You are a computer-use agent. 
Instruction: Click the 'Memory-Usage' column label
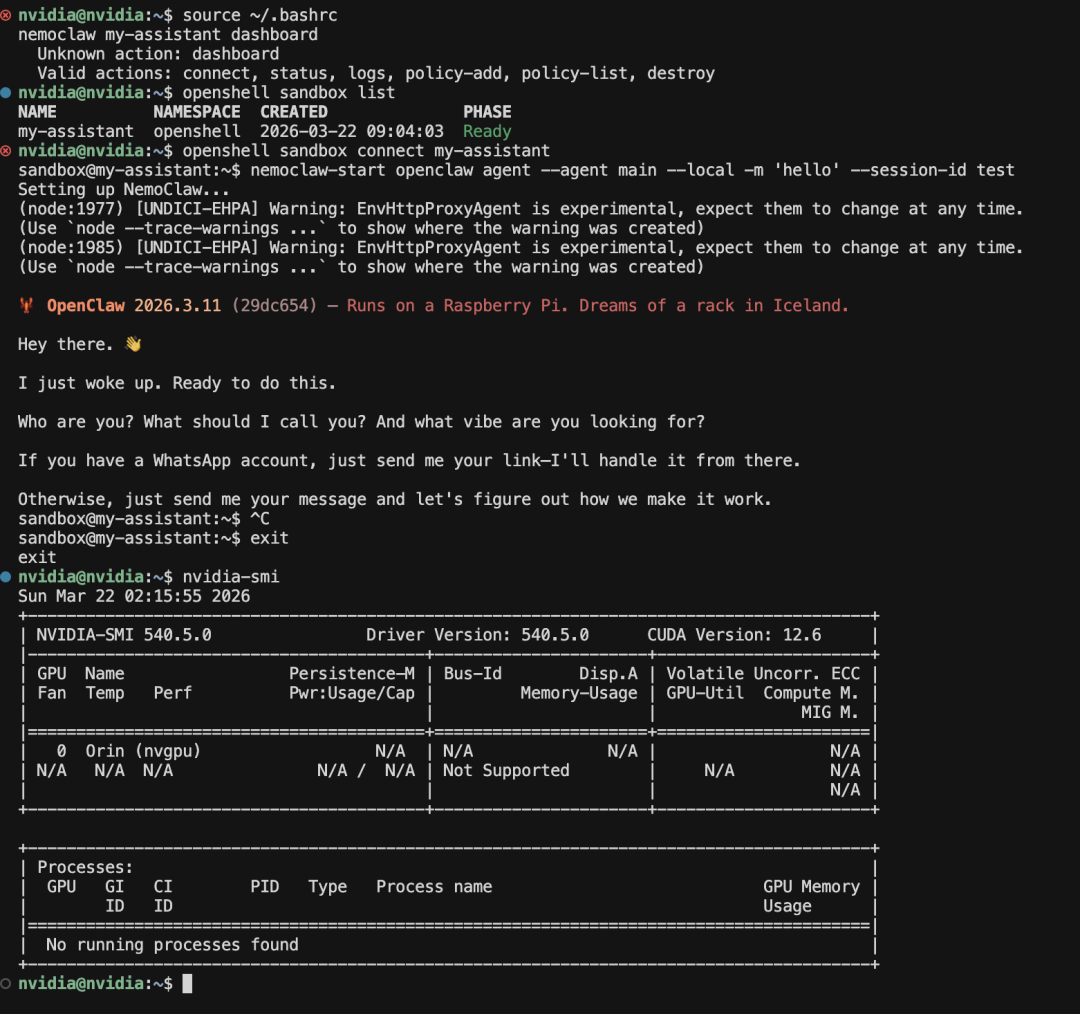(x=579, y=693)
